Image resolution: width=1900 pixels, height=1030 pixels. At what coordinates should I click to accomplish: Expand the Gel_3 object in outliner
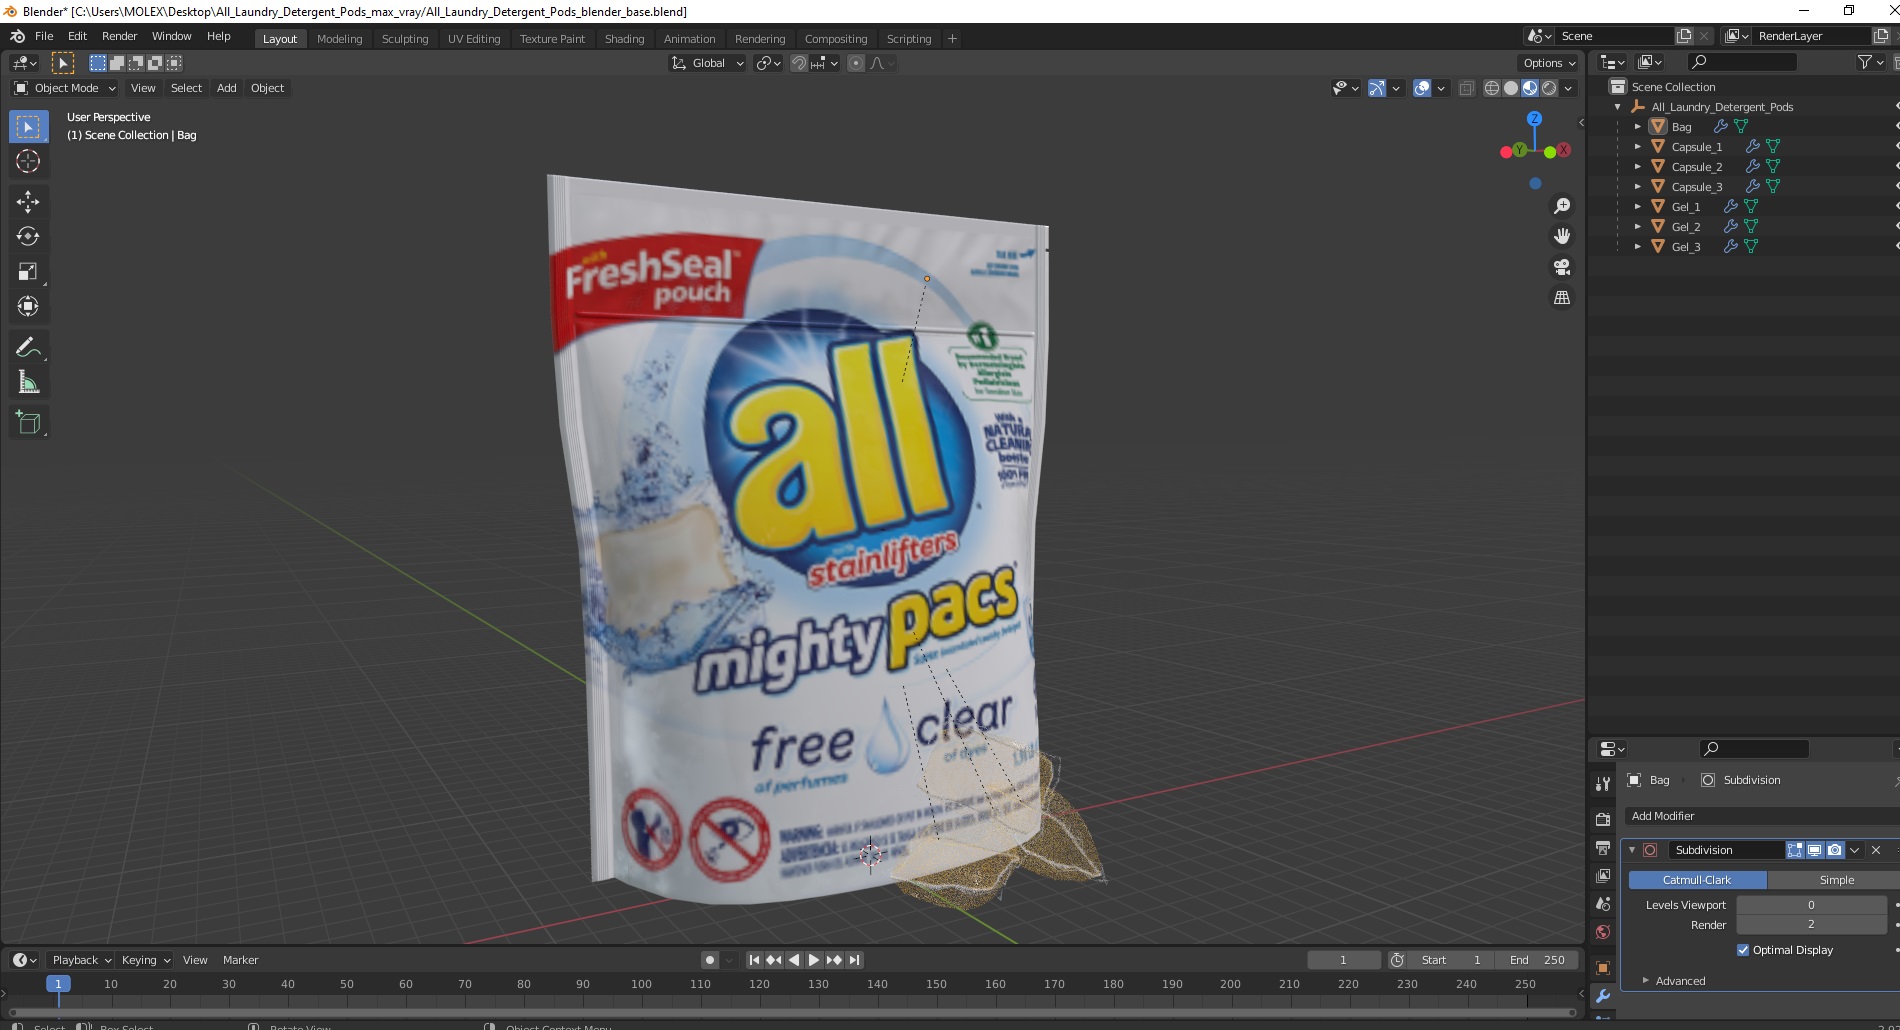coord(1637,247)
